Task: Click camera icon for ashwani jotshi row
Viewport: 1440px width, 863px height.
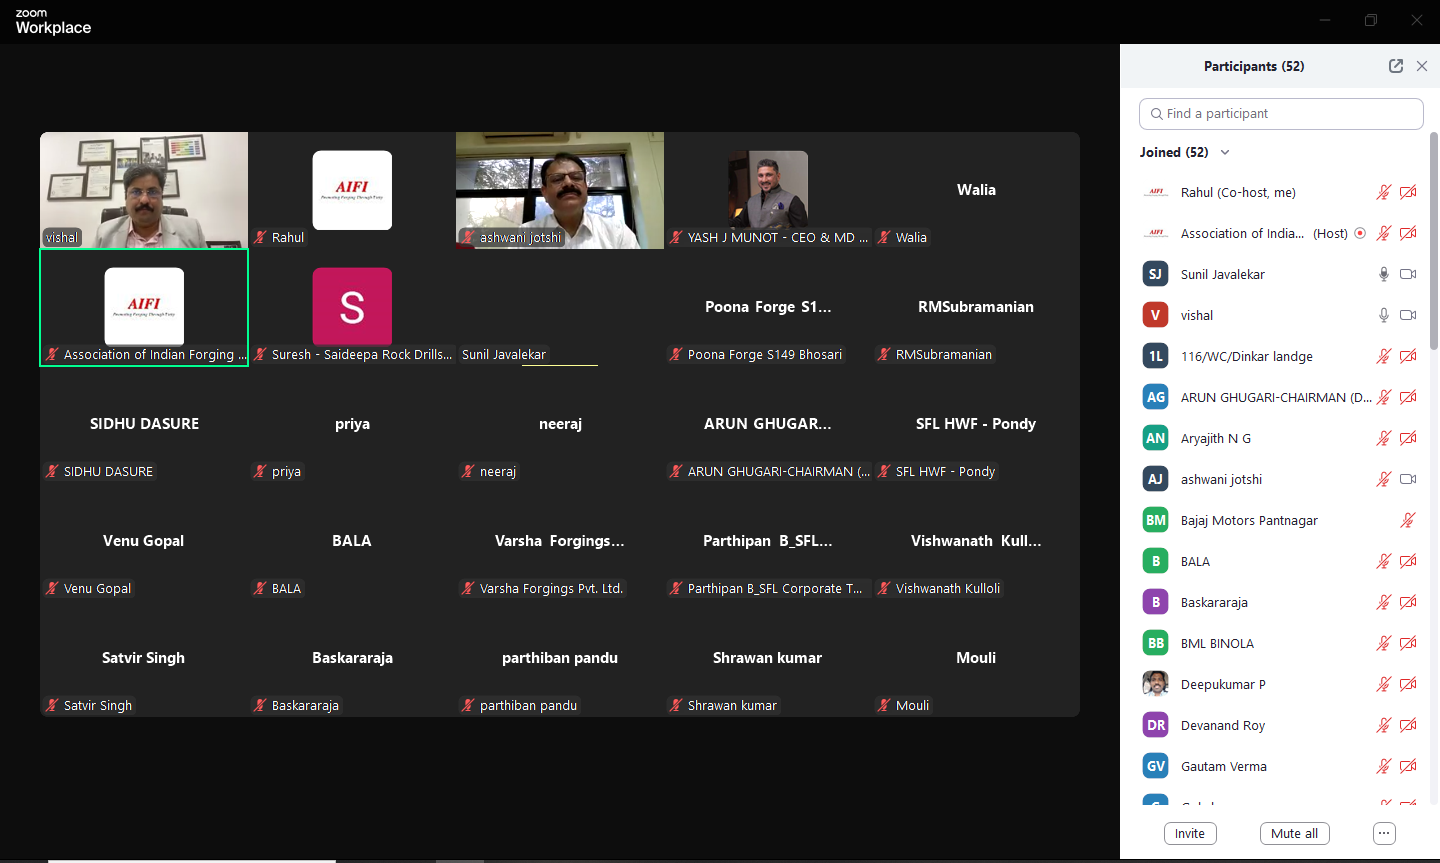Action: point(1408,479)
